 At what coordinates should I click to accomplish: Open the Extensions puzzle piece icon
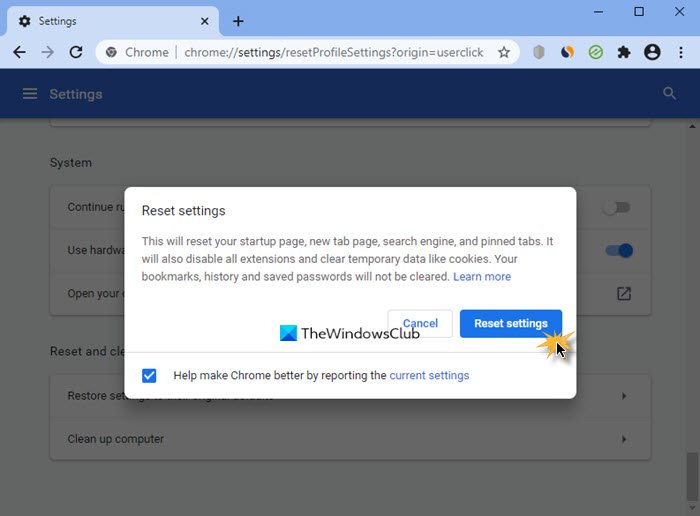pyautogui.click(x=624, y=52)
